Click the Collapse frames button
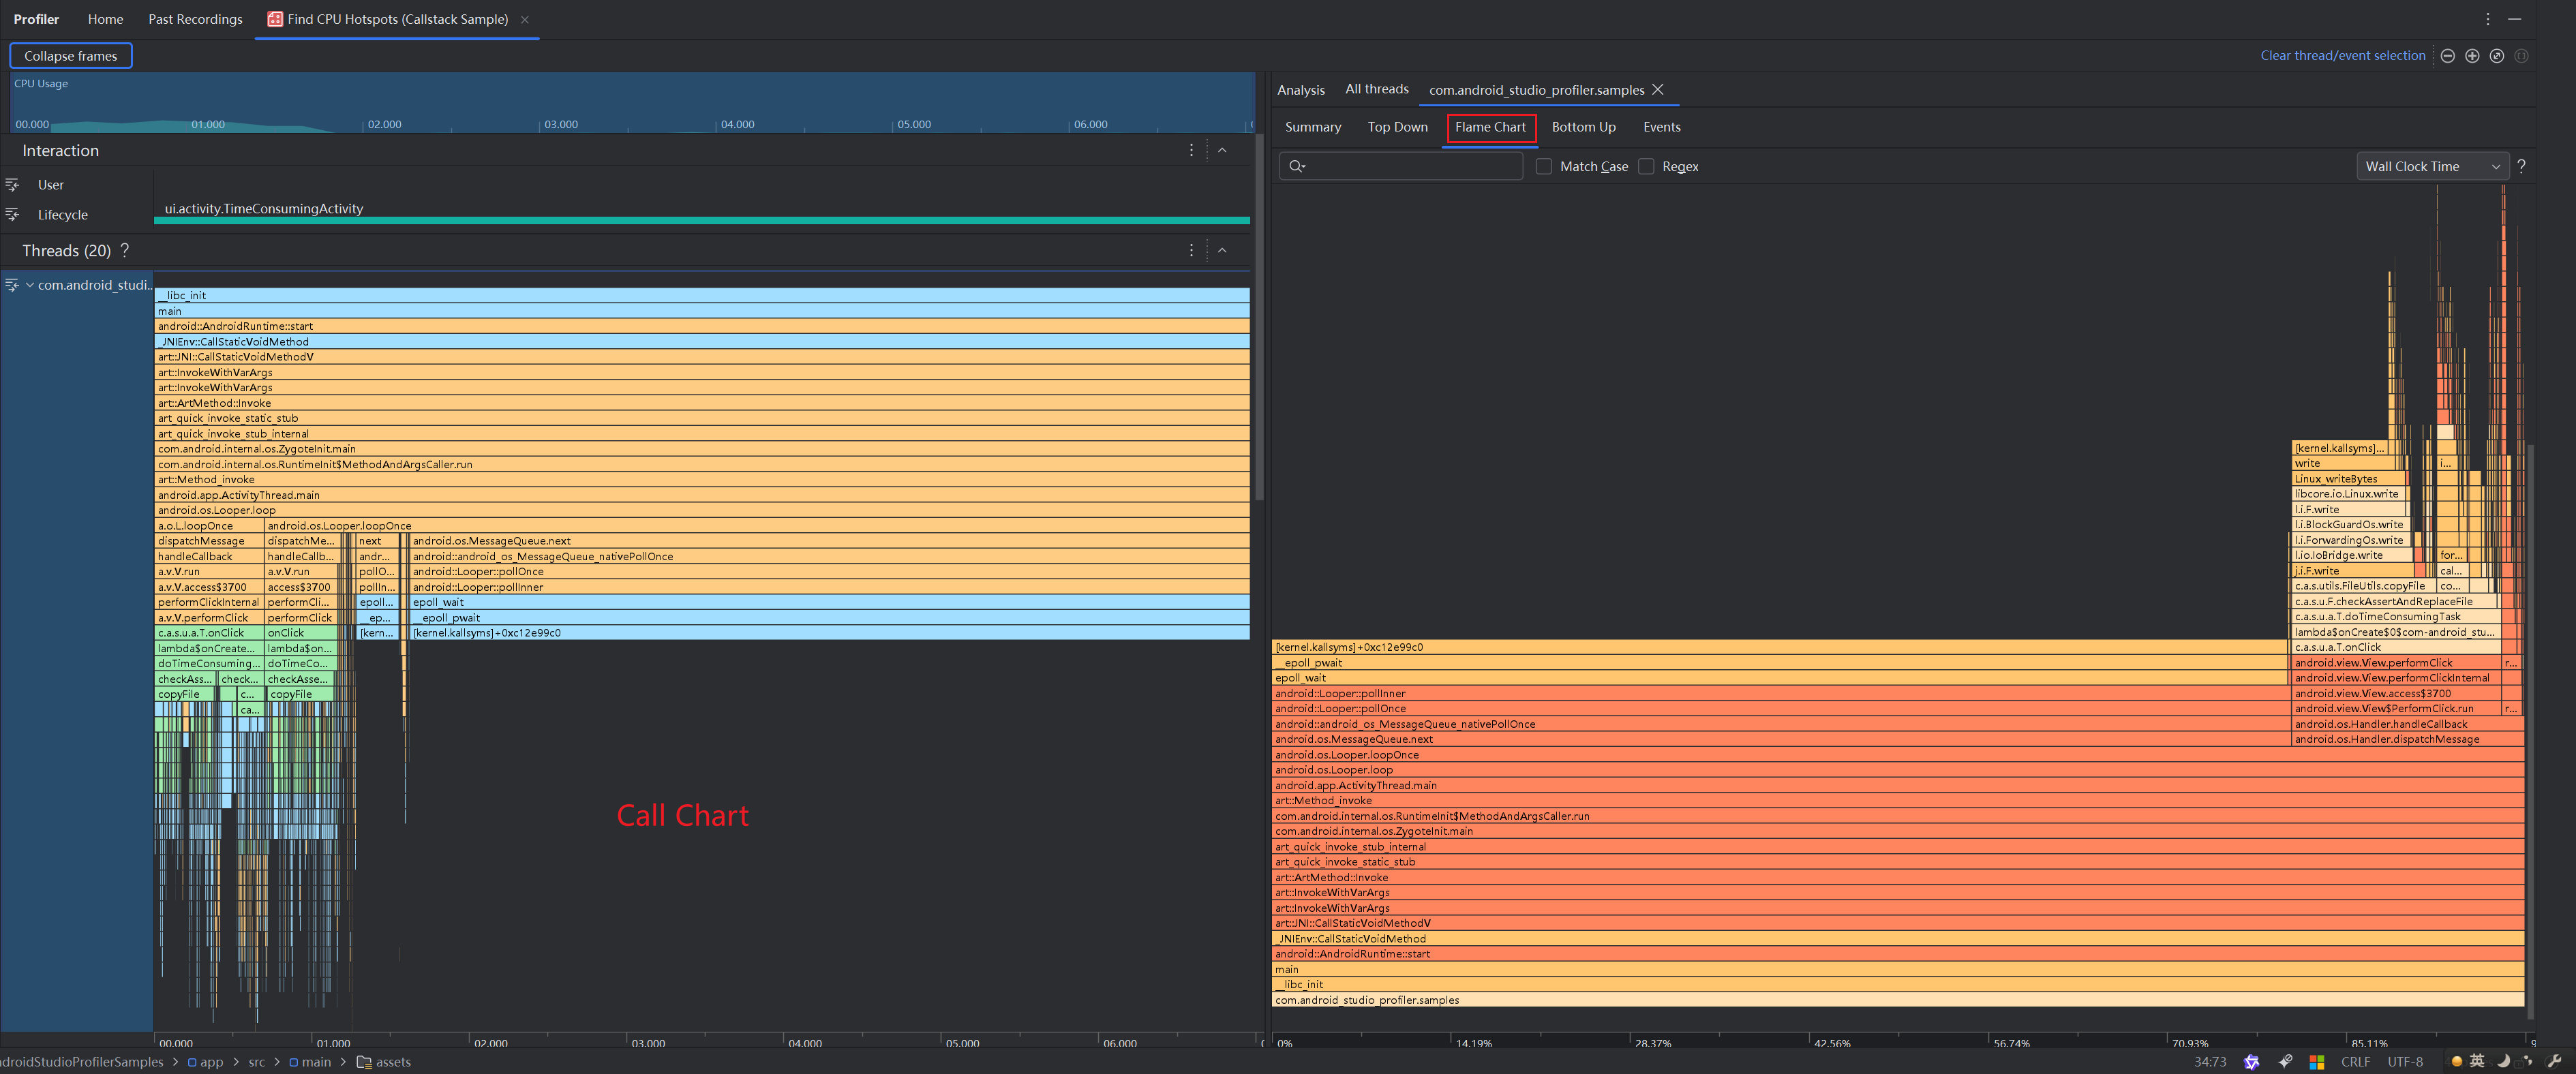This screenshot has height=1074, width=2576. [71, 56]
